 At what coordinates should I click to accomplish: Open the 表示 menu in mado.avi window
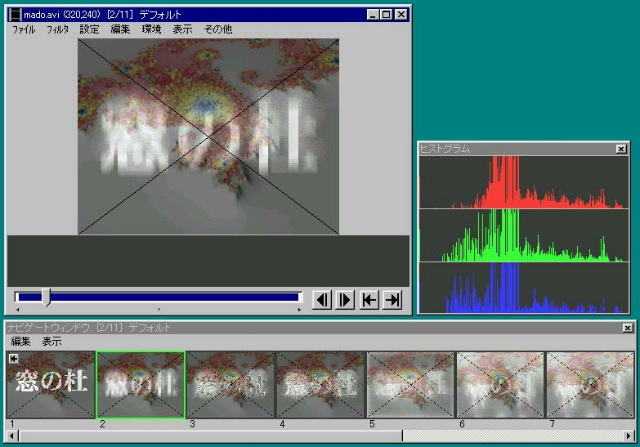pos(182,29)
